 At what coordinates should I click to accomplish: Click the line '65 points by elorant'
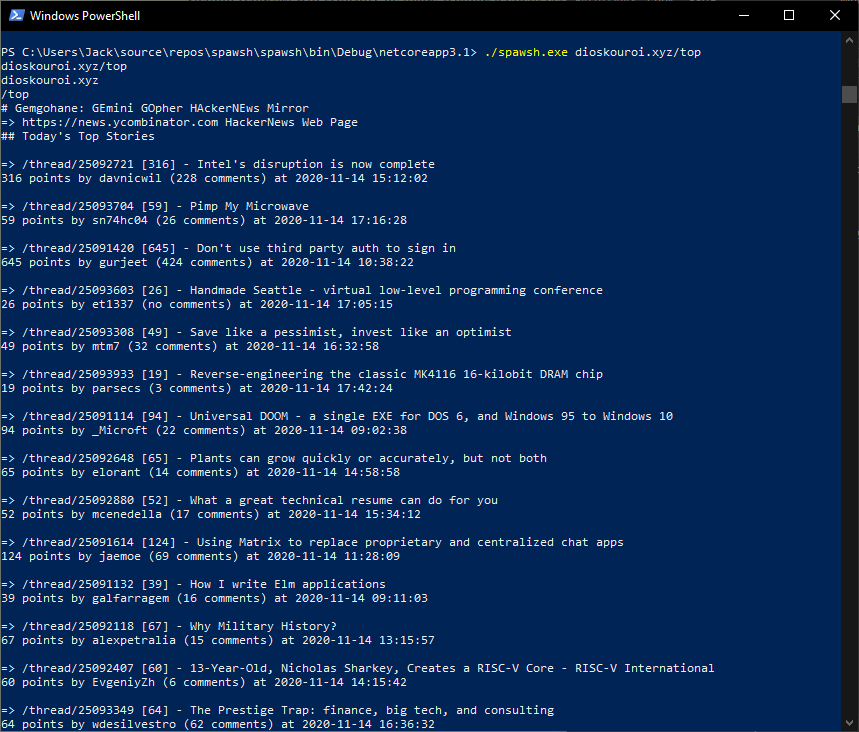[201, 472]
